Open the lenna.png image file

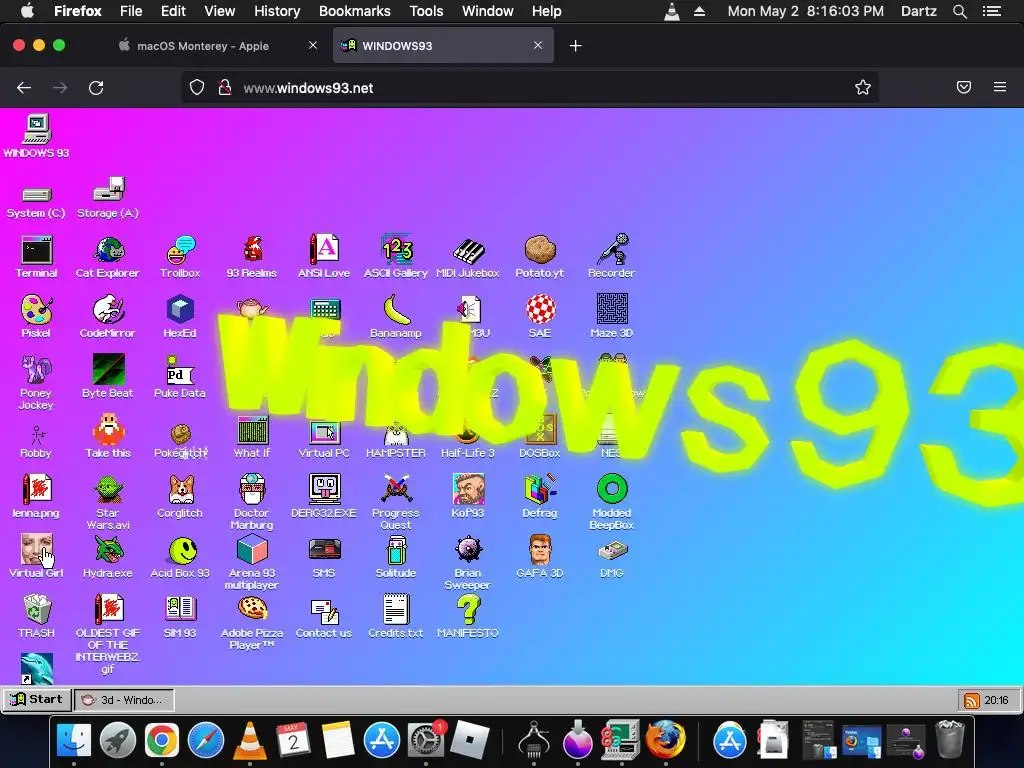pyautogui.click(x=37, y=497)
